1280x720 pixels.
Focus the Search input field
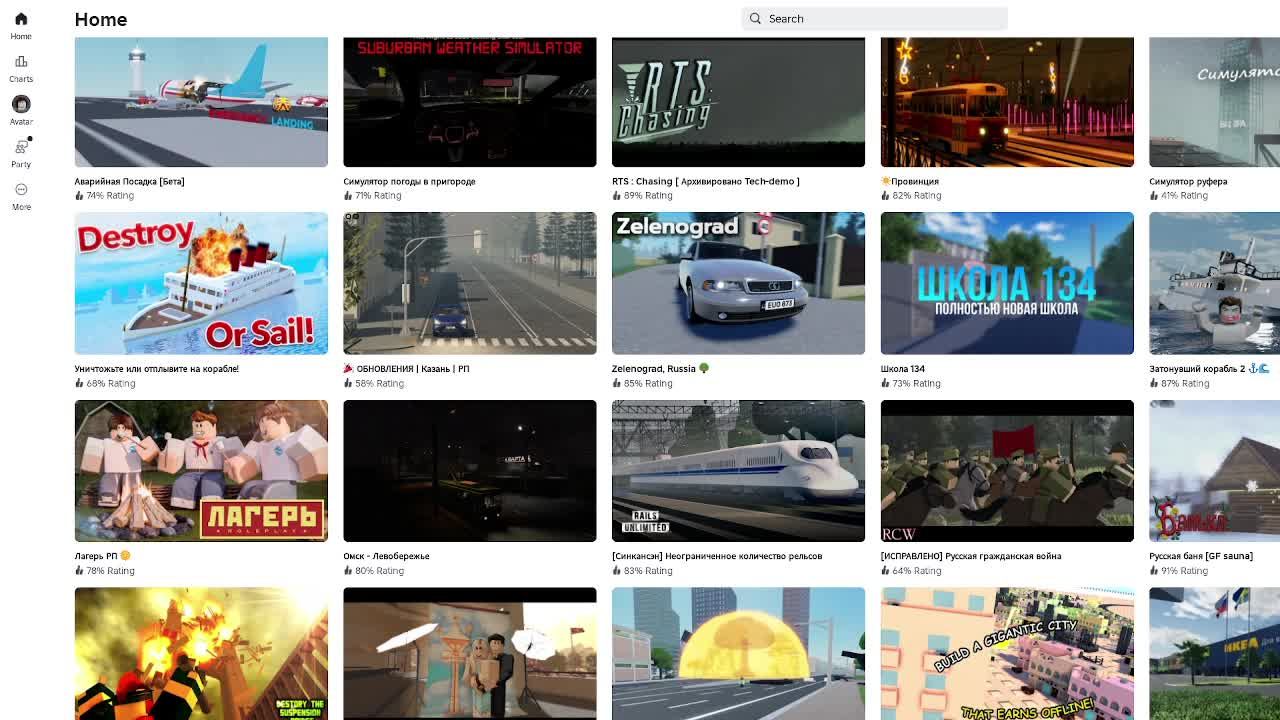pos(874,18)
